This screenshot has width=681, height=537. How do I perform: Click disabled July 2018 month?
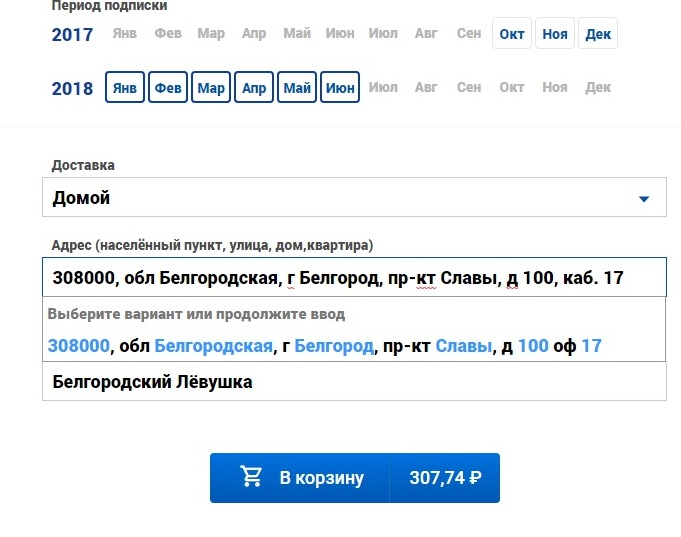point(383,87)
